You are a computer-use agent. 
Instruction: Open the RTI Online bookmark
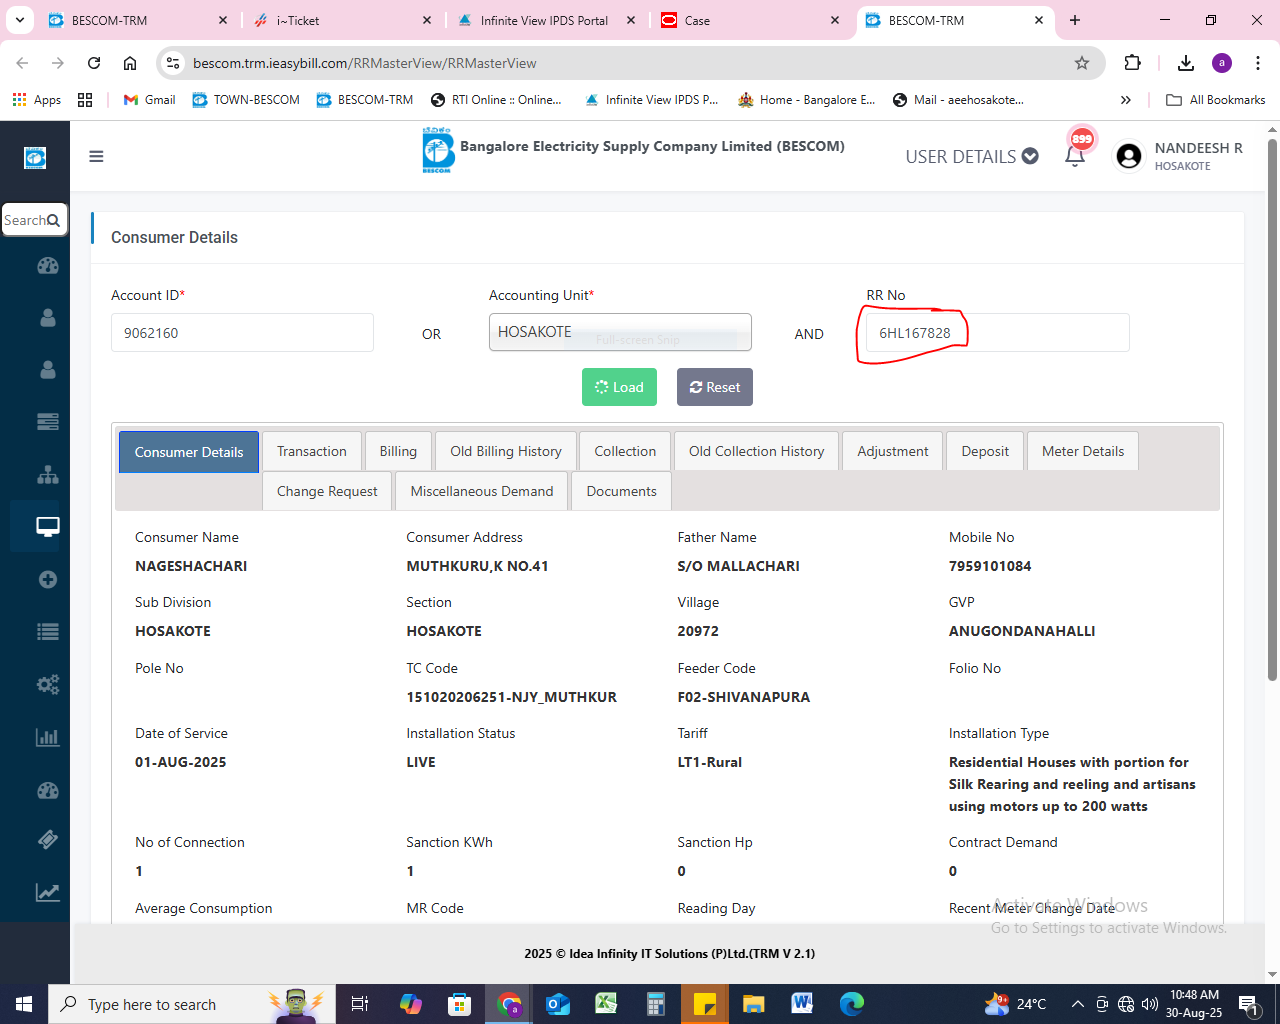click(x=496, y=100)
